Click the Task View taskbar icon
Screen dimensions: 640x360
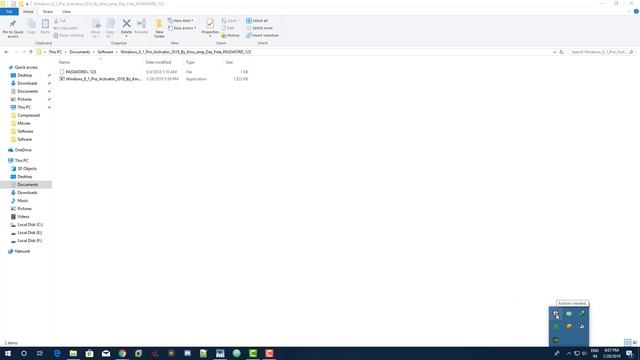40,353
